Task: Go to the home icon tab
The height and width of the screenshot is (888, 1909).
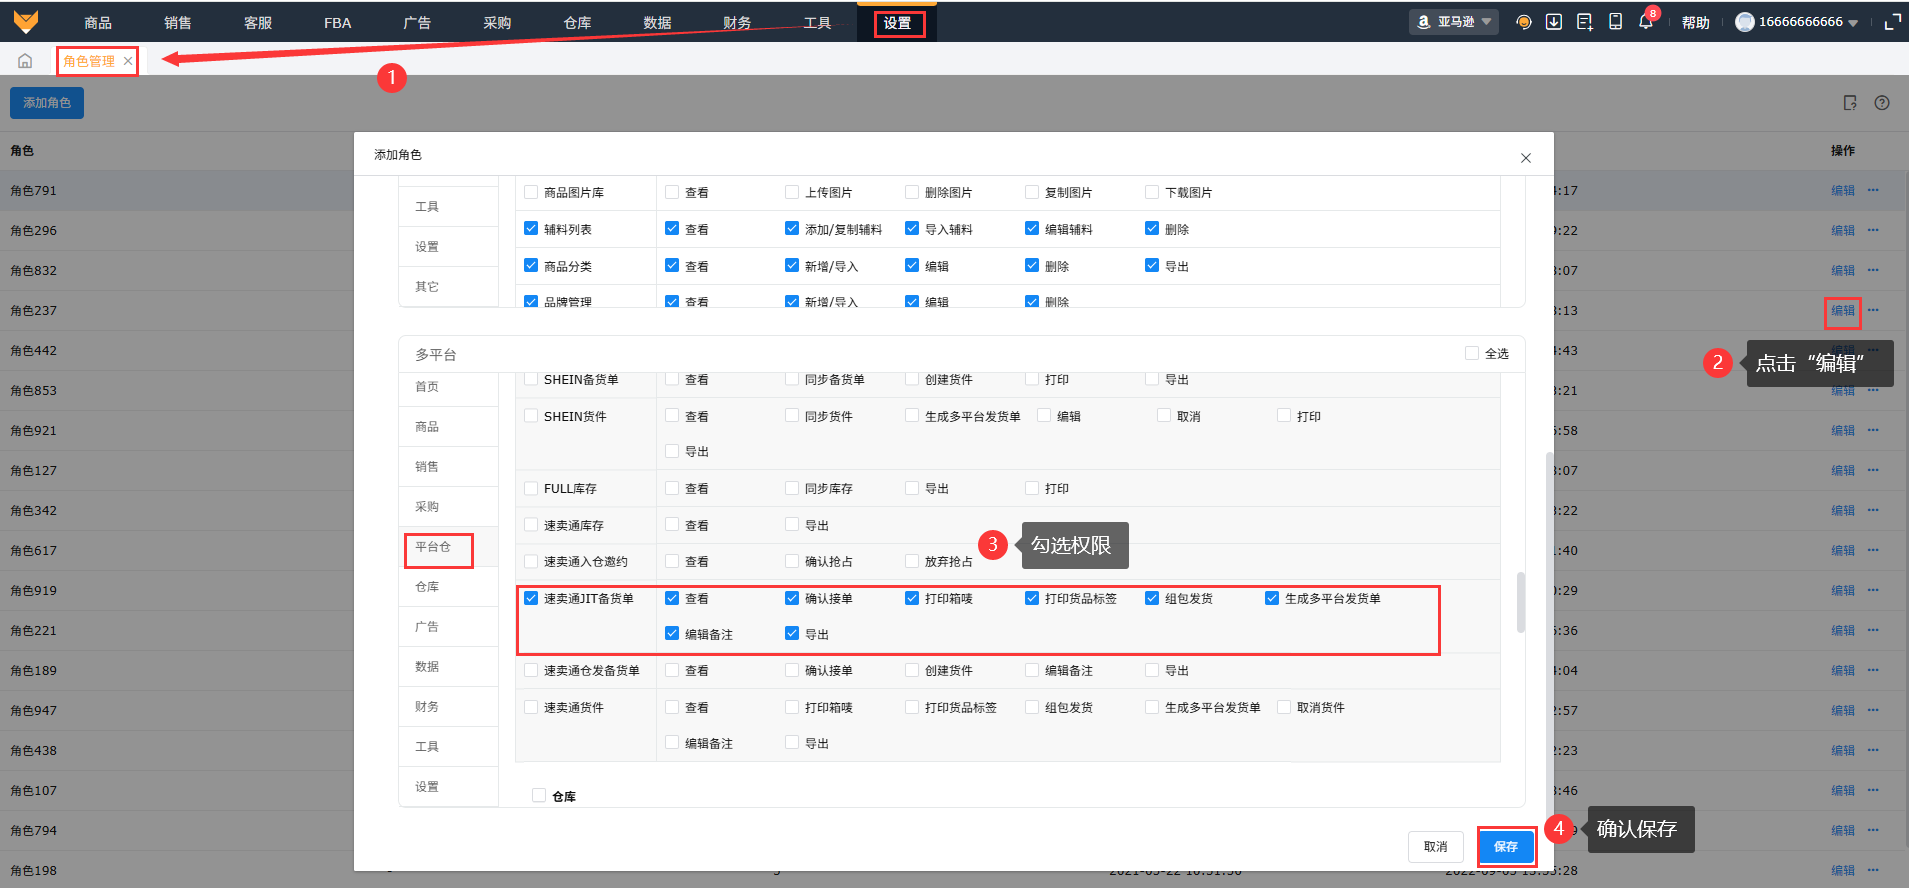Action: pyautogui.click(x=25, y=61)
